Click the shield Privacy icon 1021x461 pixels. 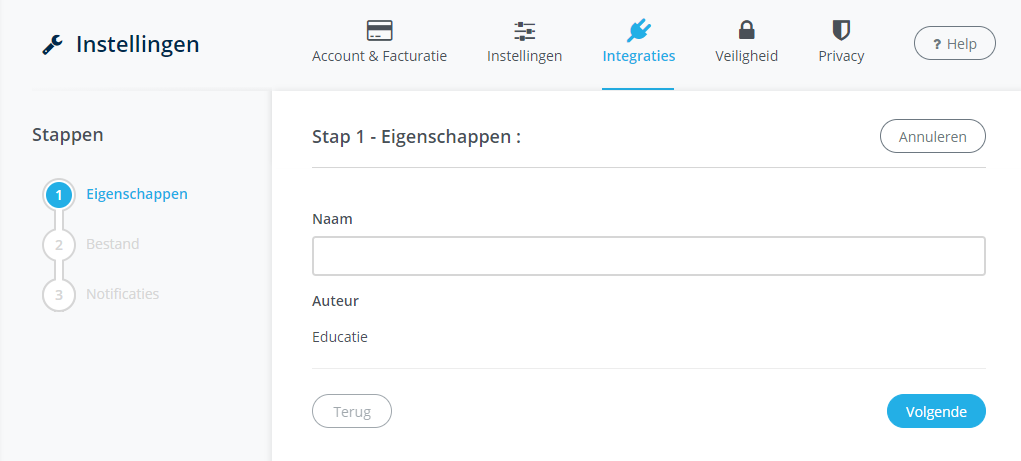[841, 30]
